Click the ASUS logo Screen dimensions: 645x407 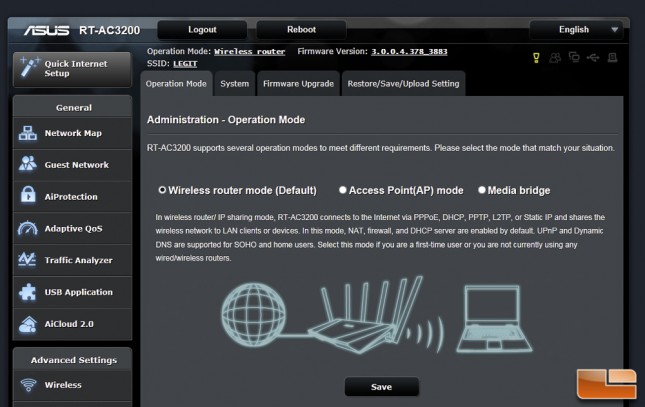pyautogui.click(x=46, y=30)
